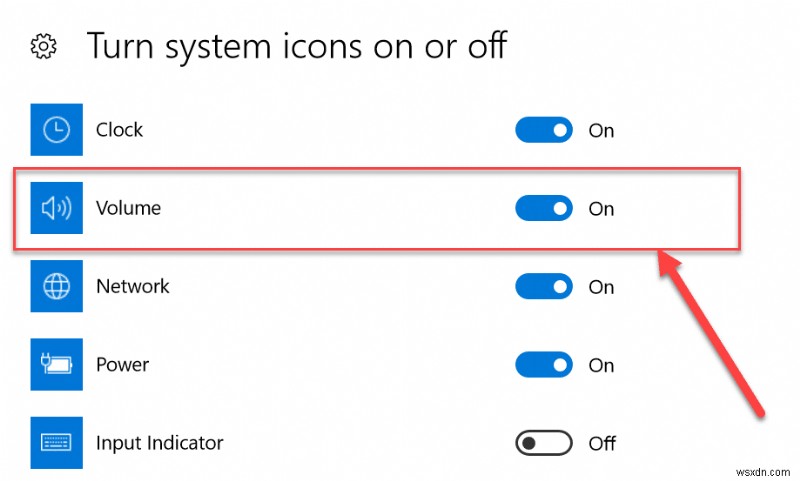Click the Power text label
Viewport: 800px width, 481px height.
pyautogui.click(x=123, y=365)
